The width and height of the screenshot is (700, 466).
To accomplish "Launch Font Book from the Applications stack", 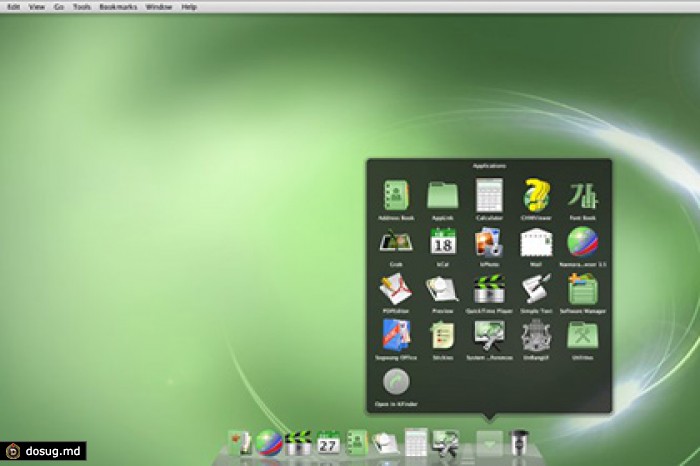I will (583, 196).
